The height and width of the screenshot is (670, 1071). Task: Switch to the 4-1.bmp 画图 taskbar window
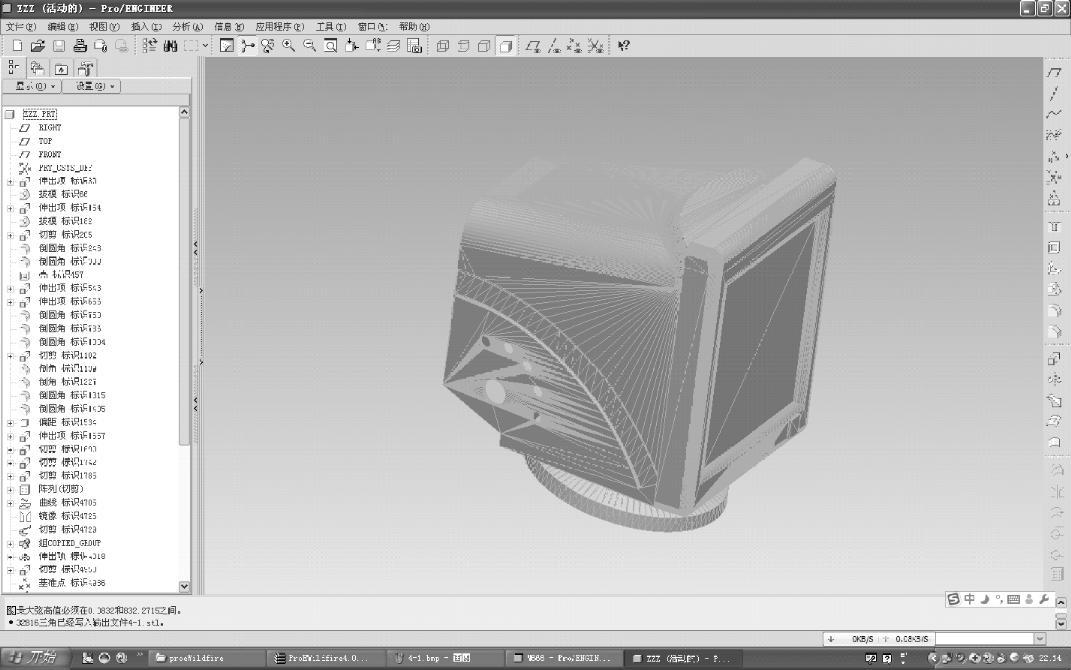(447, 658)
